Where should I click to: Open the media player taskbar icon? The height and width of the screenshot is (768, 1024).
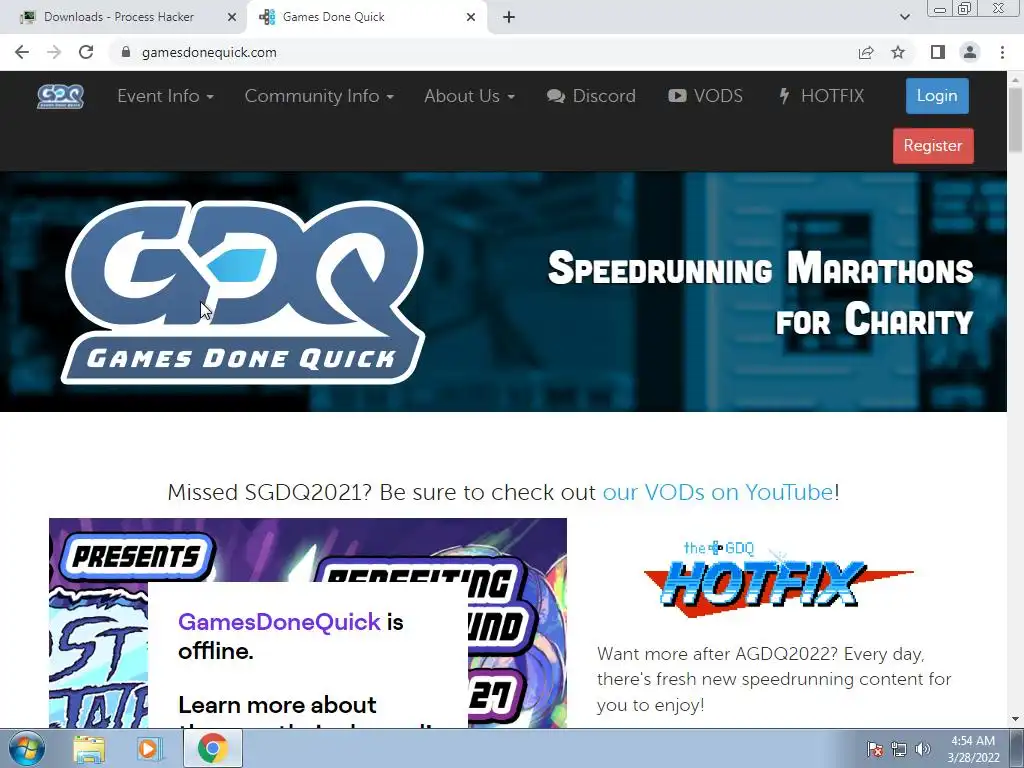tap(150, 748)
